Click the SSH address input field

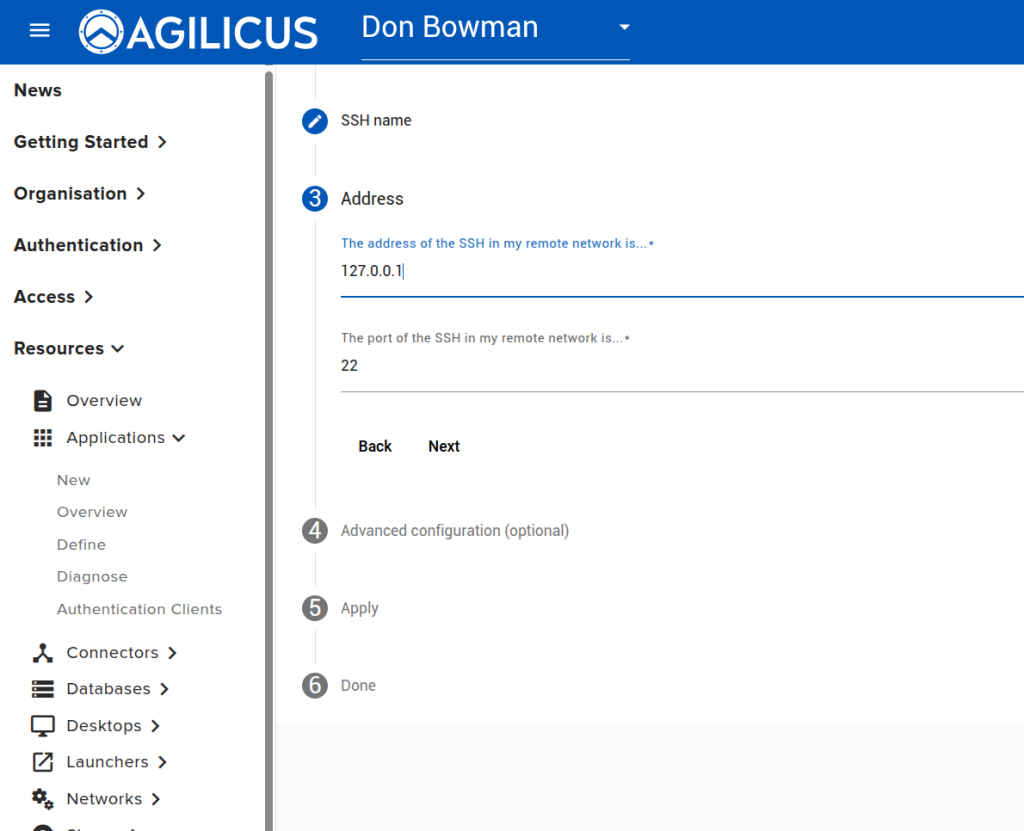tap(680, 271)
